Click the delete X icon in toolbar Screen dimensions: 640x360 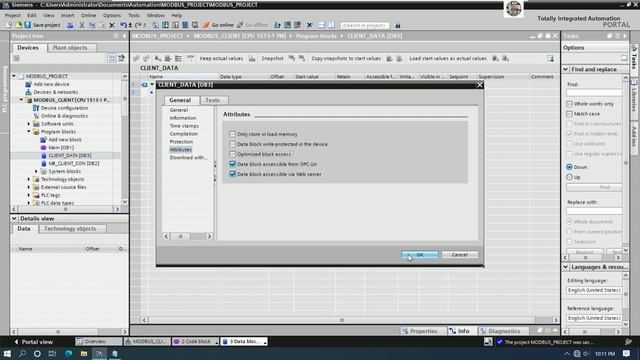(x=112, y=25)
